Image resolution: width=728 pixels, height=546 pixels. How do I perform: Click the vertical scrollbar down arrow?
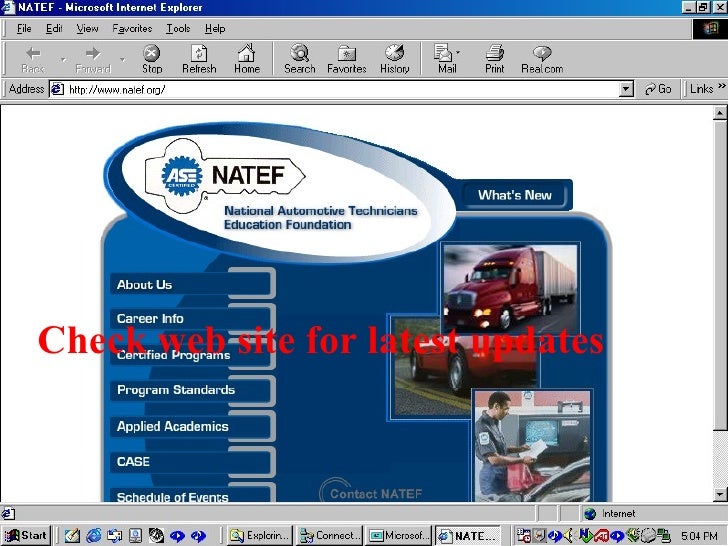click(x=720, y=494)
